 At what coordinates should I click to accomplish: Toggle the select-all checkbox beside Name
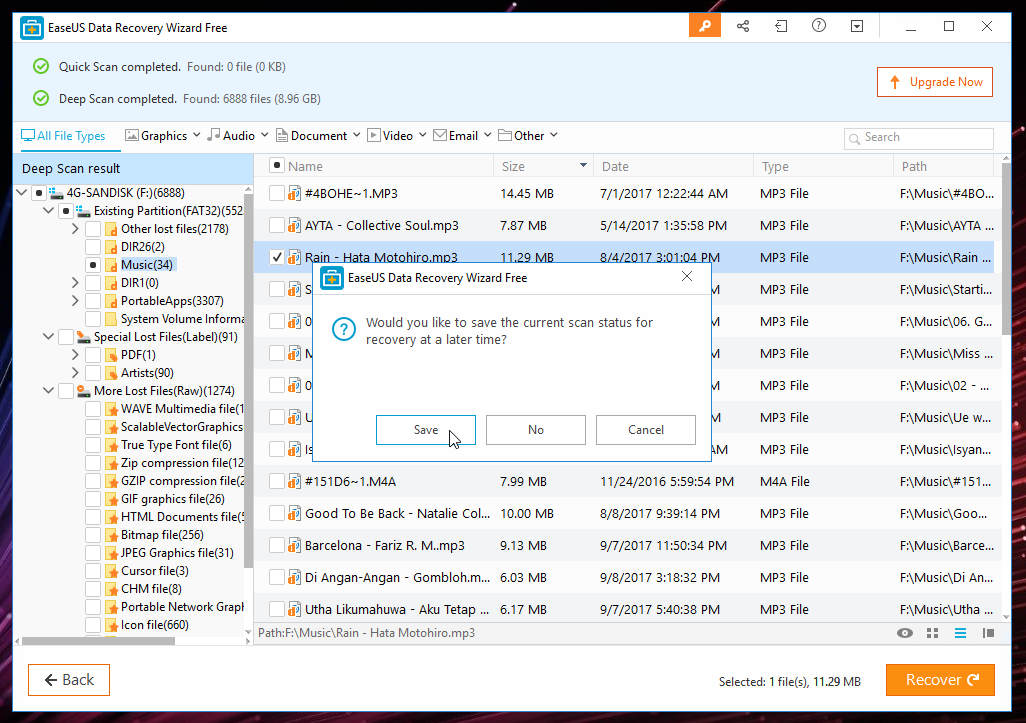click(277, 166)
